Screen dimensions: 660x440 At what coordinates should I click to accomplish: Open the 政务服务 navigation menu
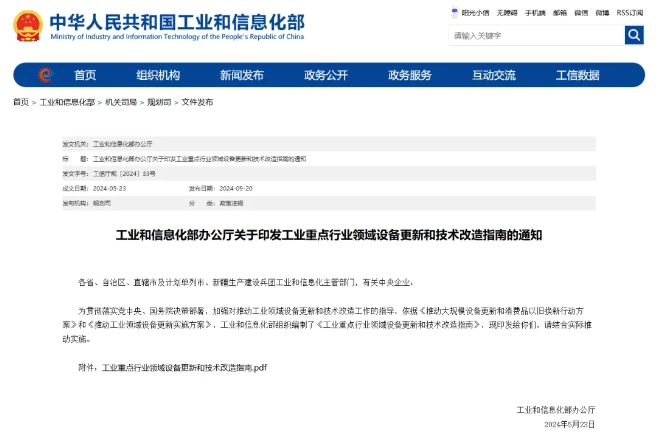(x=410, y=75)
